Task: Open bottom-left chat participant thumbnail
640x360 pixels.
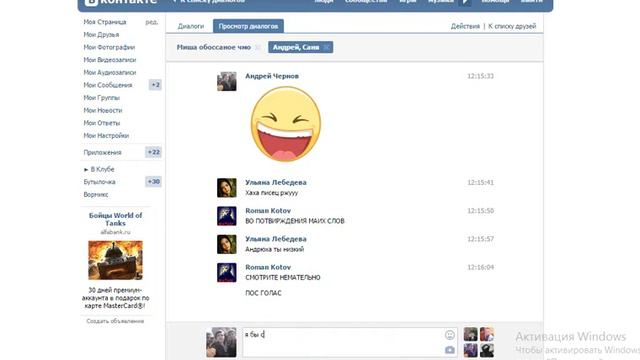Action: 470,350
